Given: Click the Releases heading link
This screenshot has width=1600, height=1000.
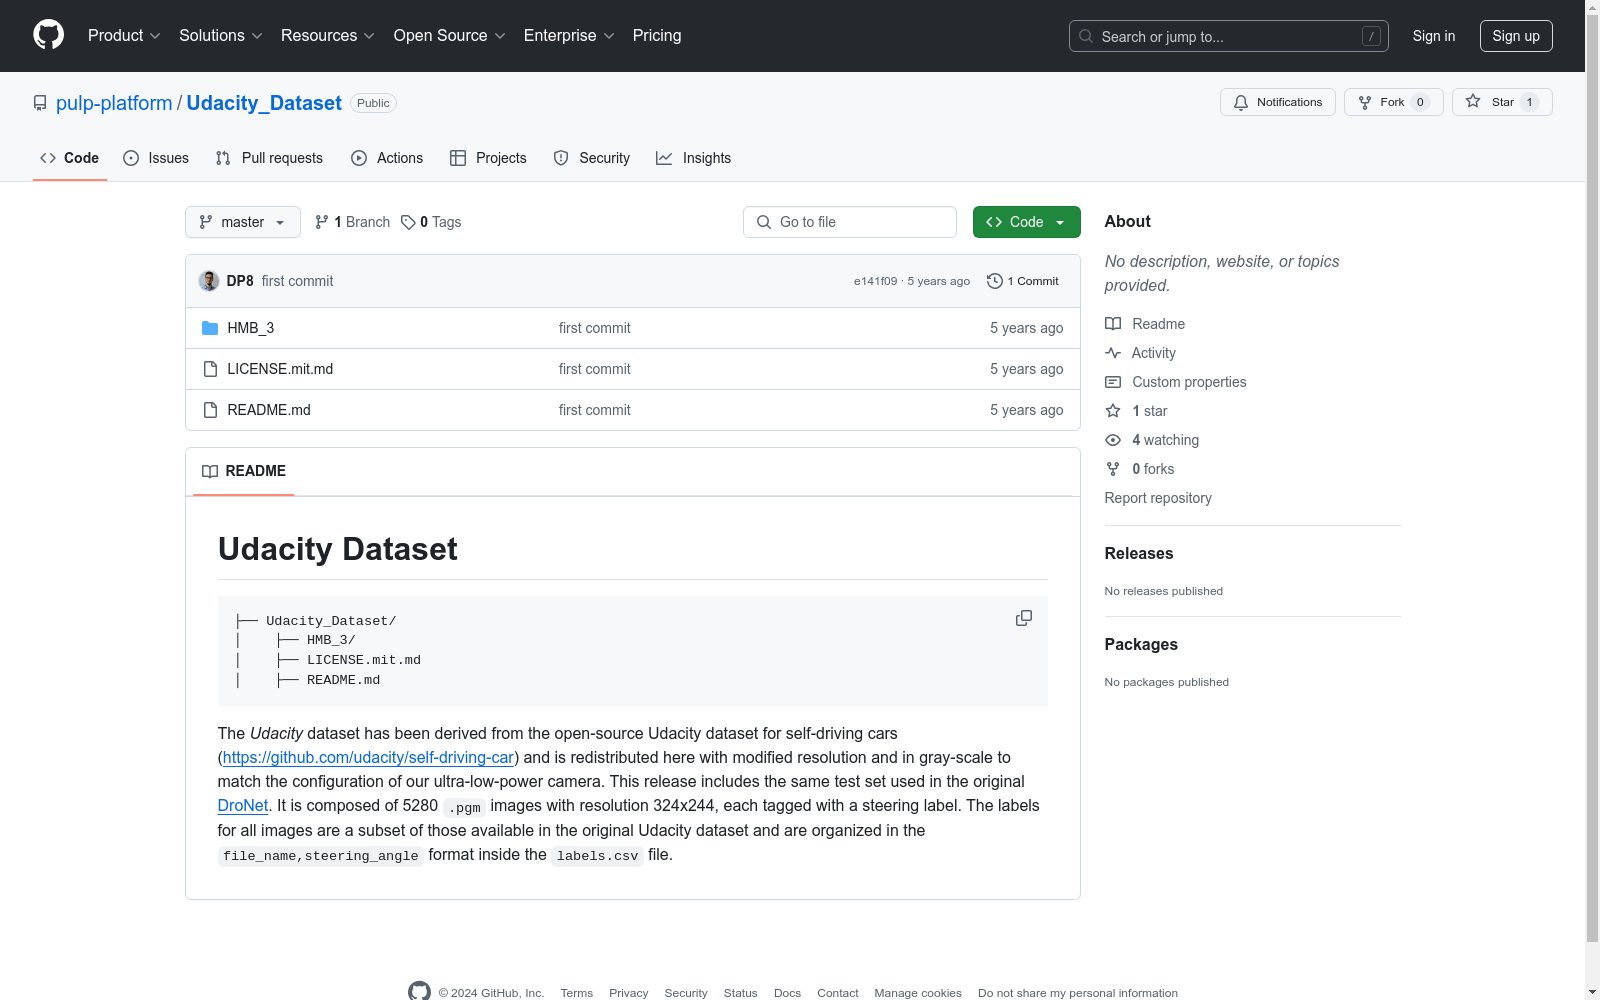Looking at the screenshot, I should (1139, 554).
